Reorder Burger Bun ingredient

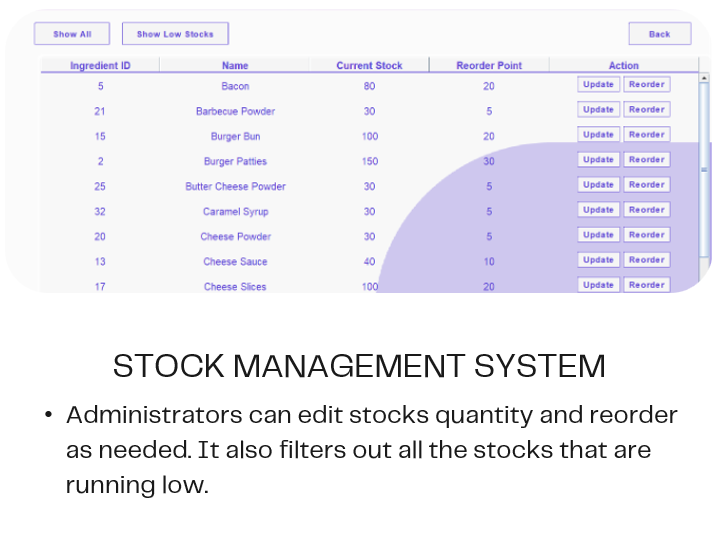pyautogui.click(x=646, y=134)
